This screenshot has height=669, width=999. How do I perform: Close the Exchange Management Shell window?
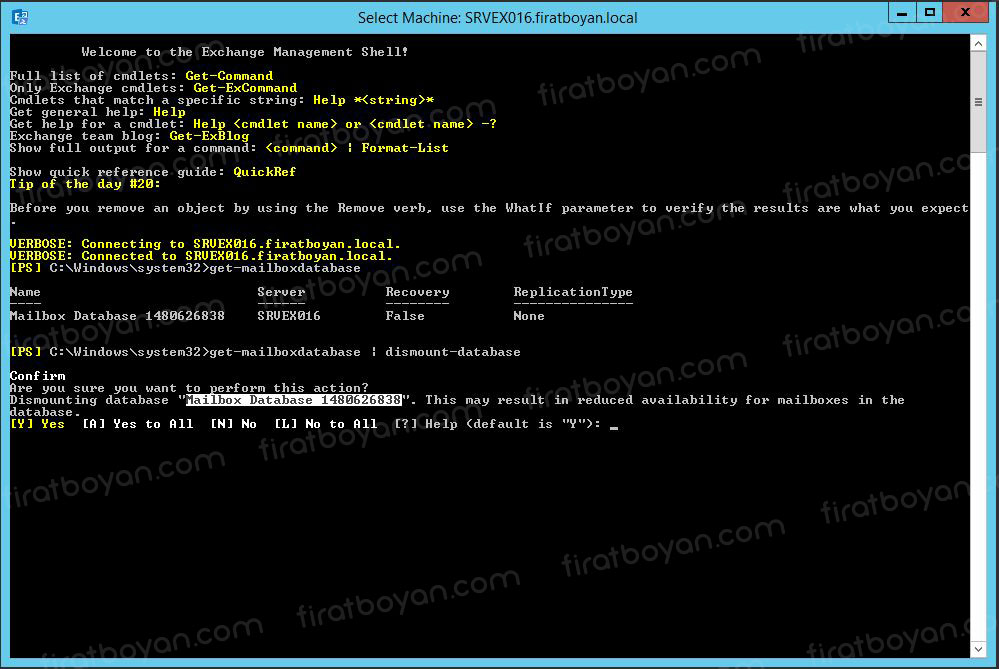tap(965, 13)
